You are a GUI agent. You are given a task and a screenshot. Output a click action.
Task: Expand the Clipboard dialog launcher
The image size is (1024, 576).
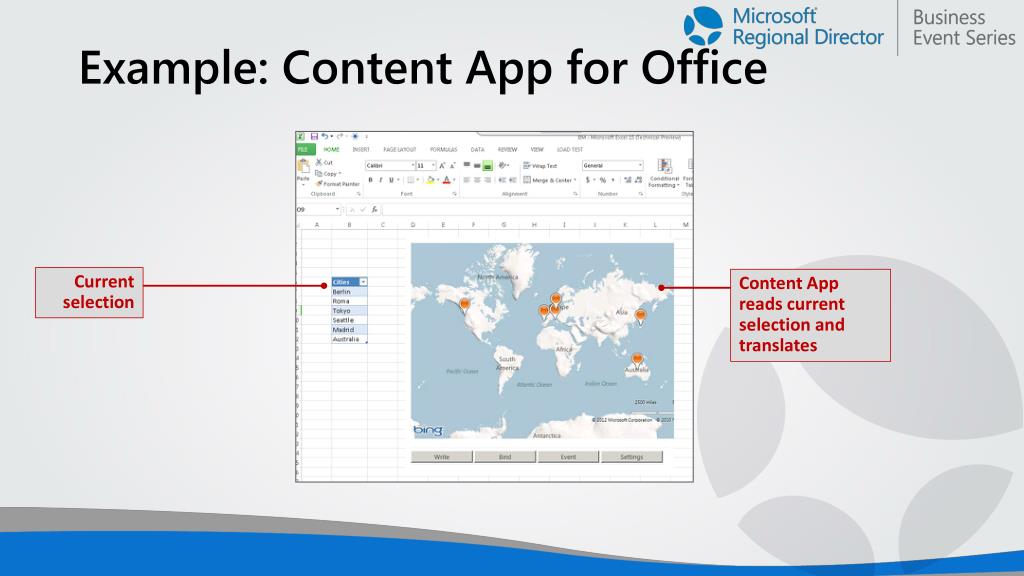click(359, 194)
